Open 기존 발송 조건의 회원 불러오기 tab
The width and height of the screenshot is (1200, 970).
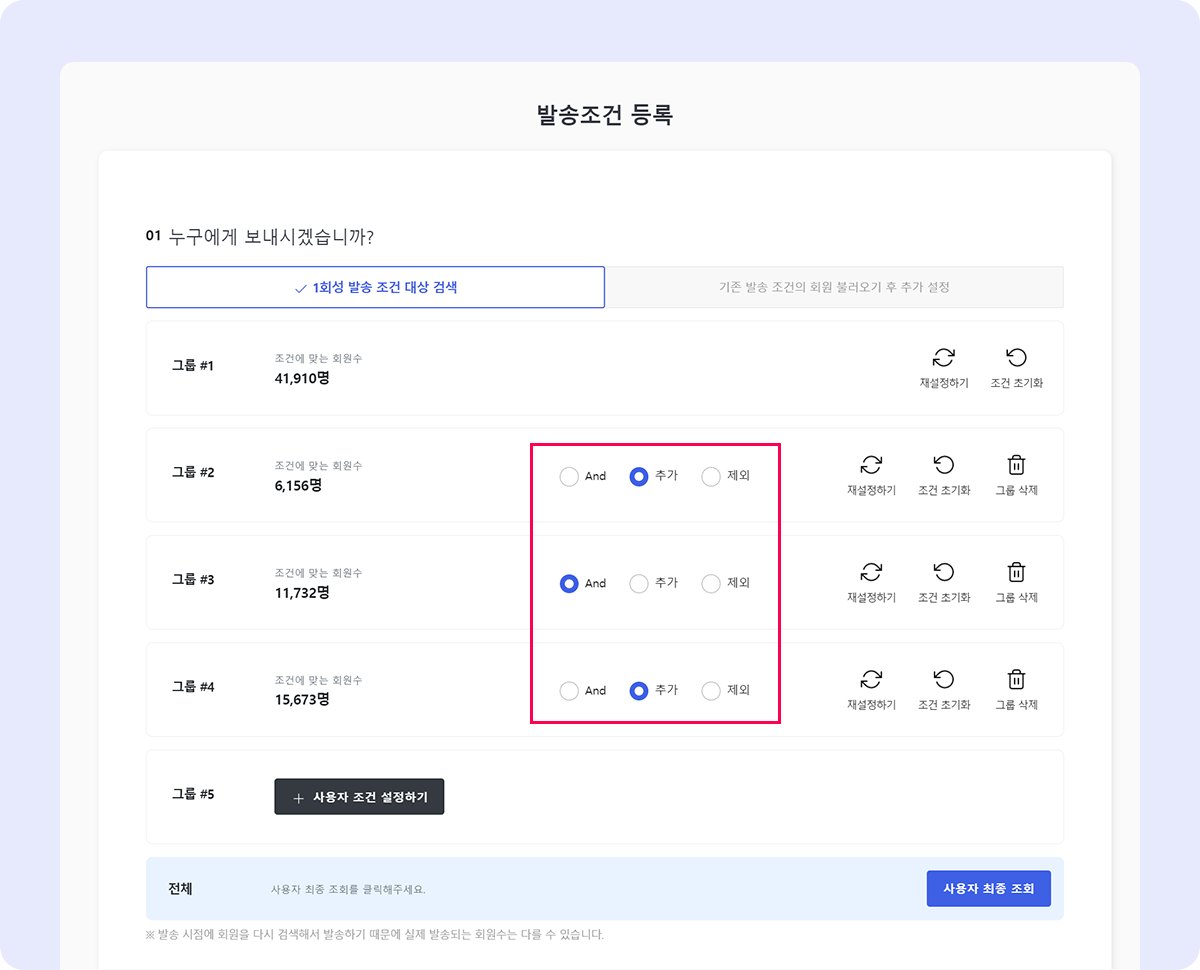(834, 287)
